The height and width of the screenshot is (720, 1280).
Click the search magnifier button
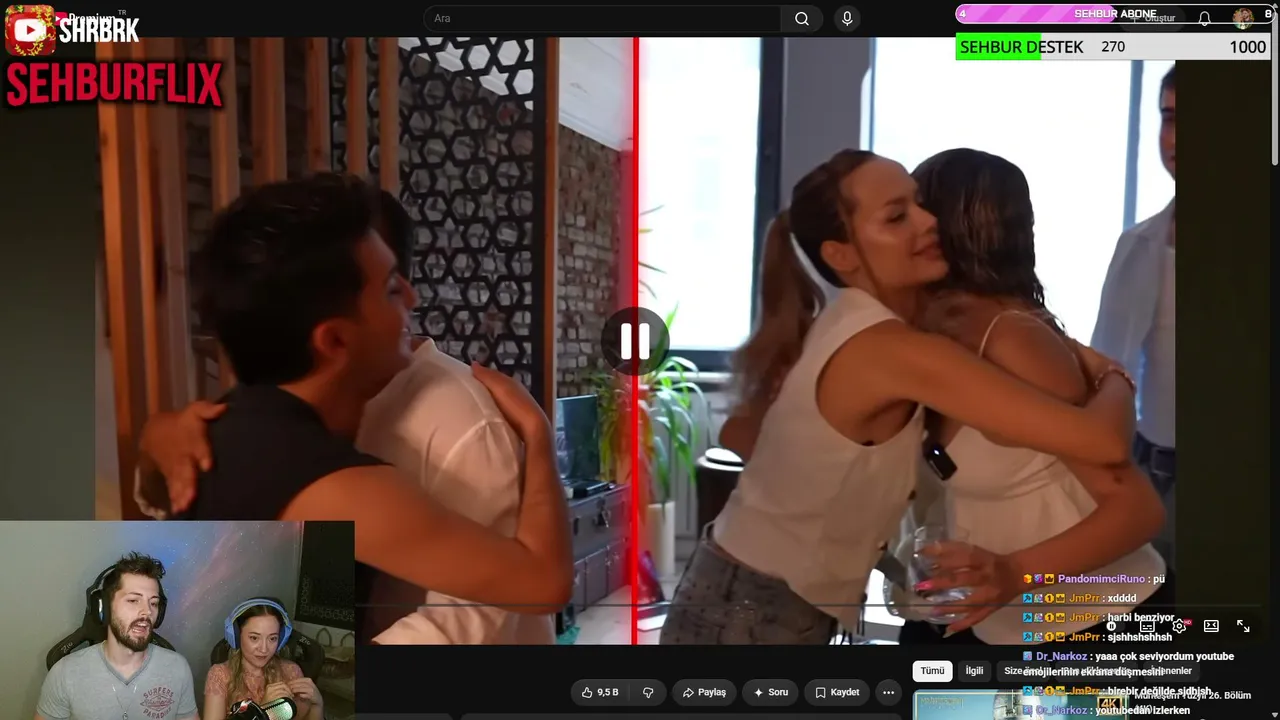pos(802,19)
